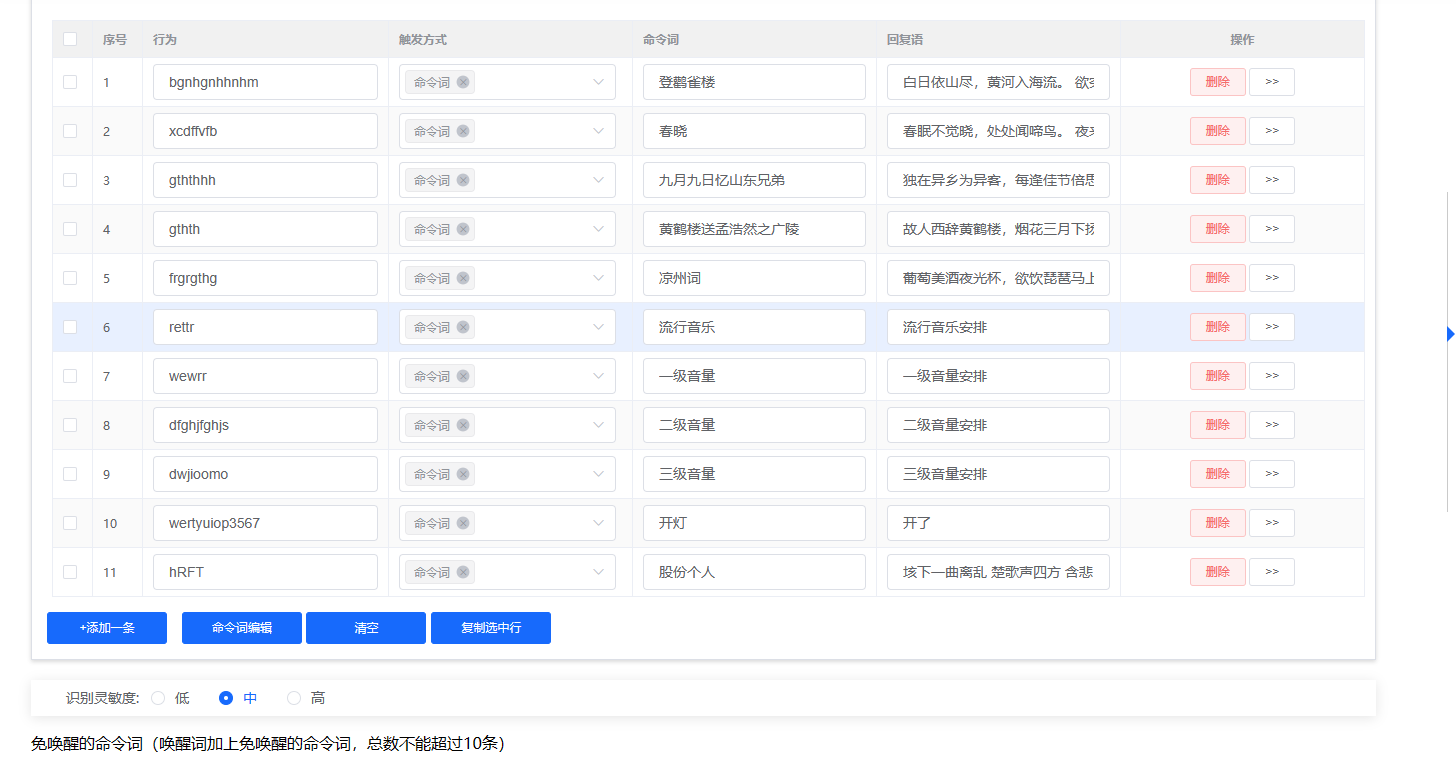The width and height of the screenshot is (1456, 763).
Task: Check the box for row 9 dwjioomo
Action: (70, 474)
